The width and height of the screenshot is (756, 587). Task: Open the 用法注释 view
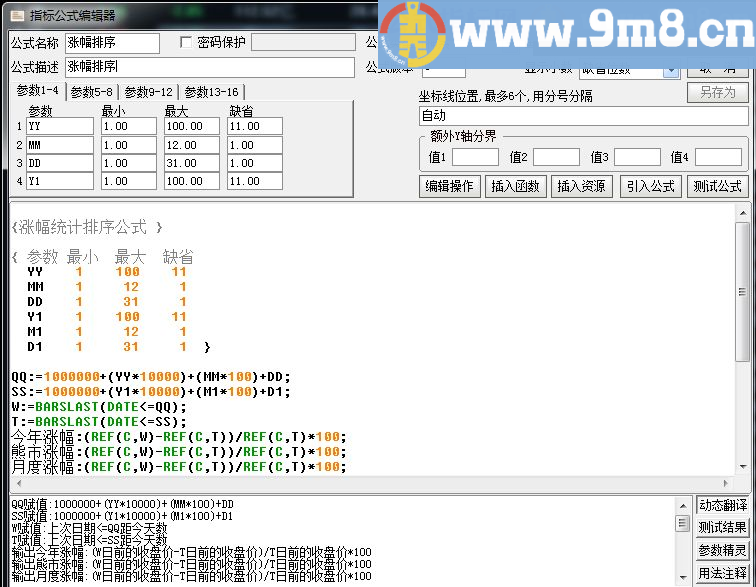pos(722,573)
